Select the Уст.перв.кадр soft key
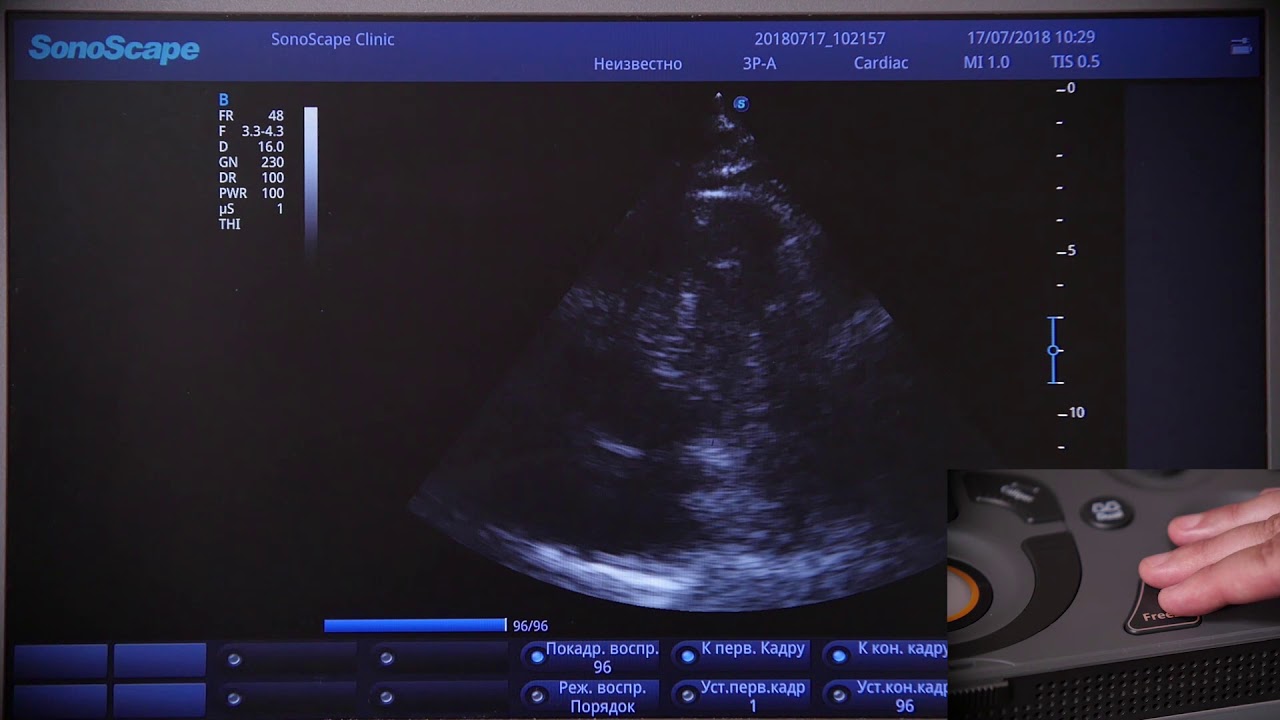 pos(742,697)
